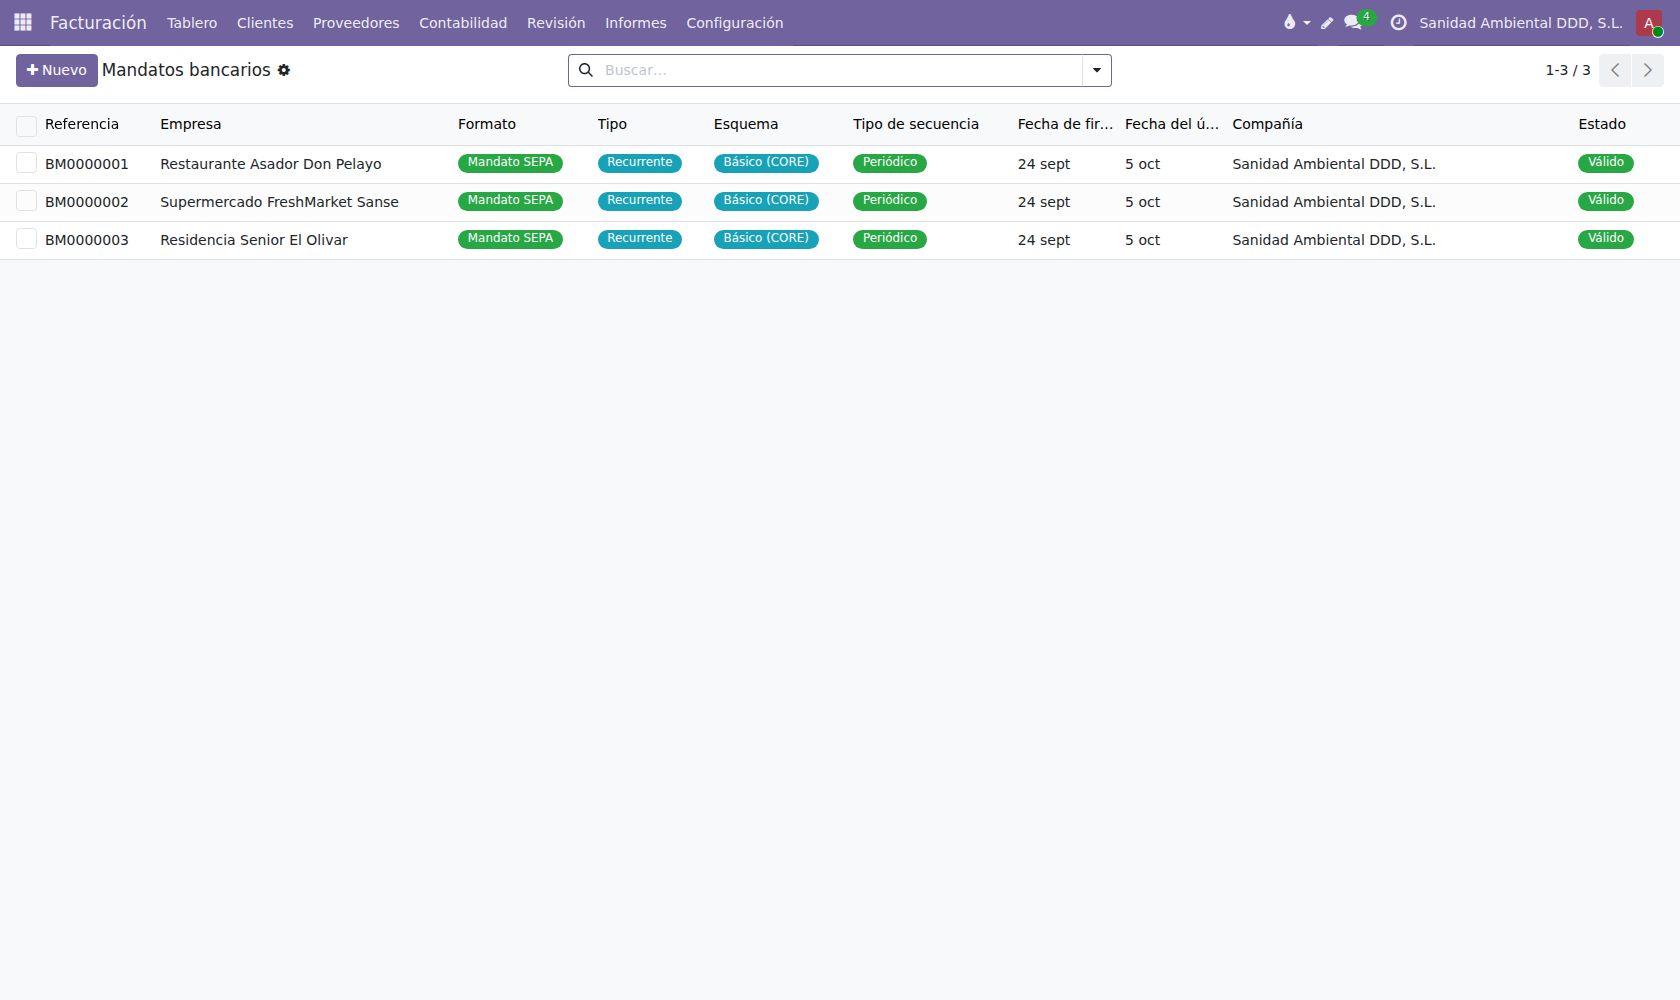Switch company via Sanidad Ambiental DDD selector
This screenshot has height=1000, width=1680.
[x=1521, y=22]
